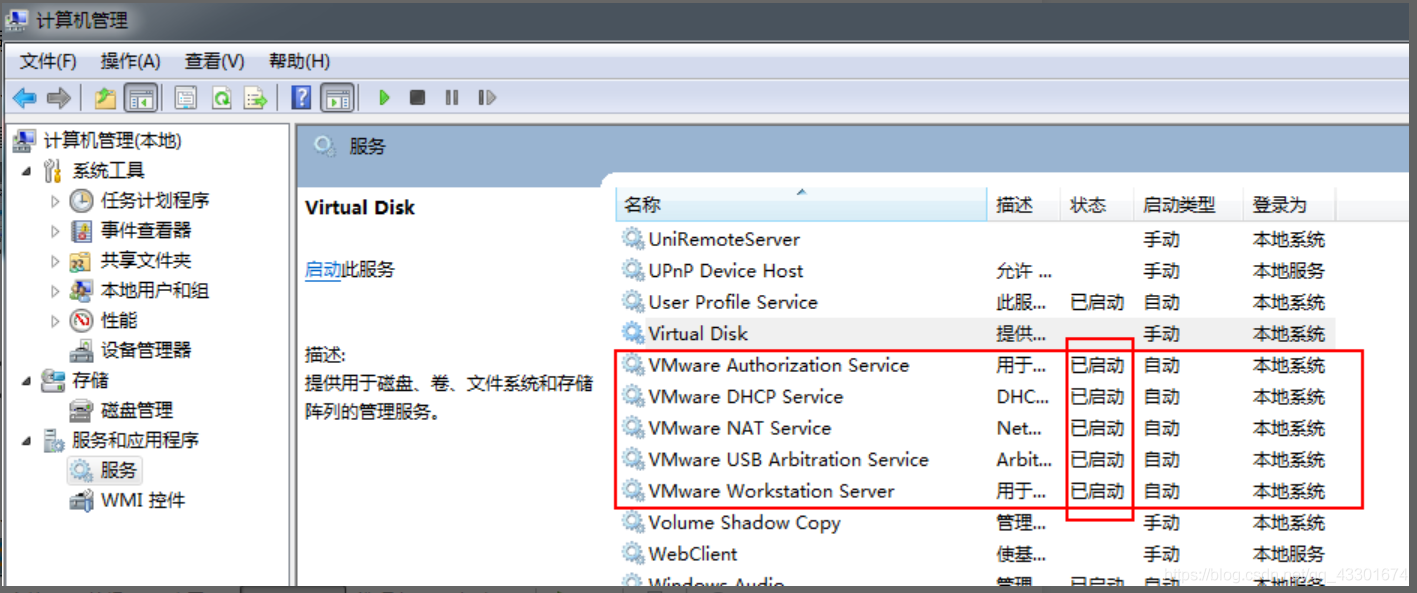Click gear icon beside WebClient
This screenshot has height=593, width=1417.
(x=633, y=554)
